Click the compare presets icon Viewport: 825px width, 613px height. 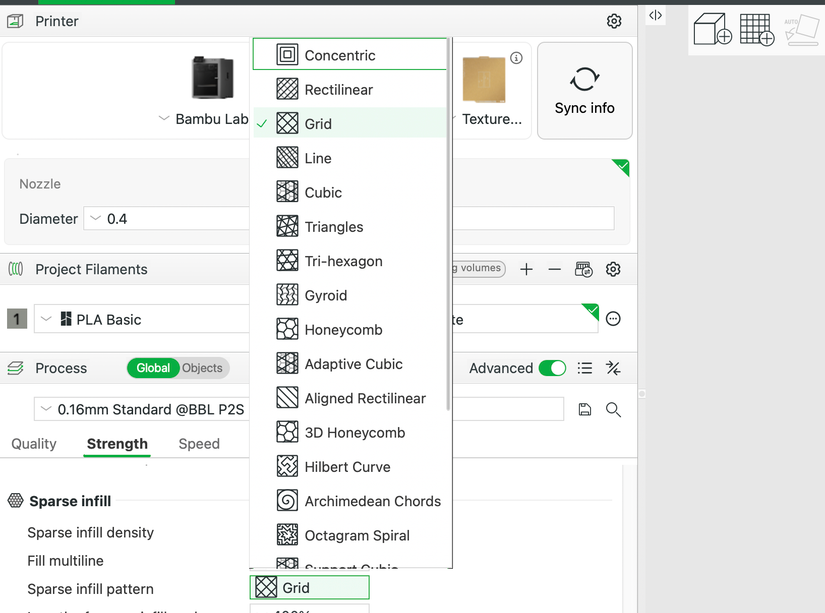click(614, 368)
